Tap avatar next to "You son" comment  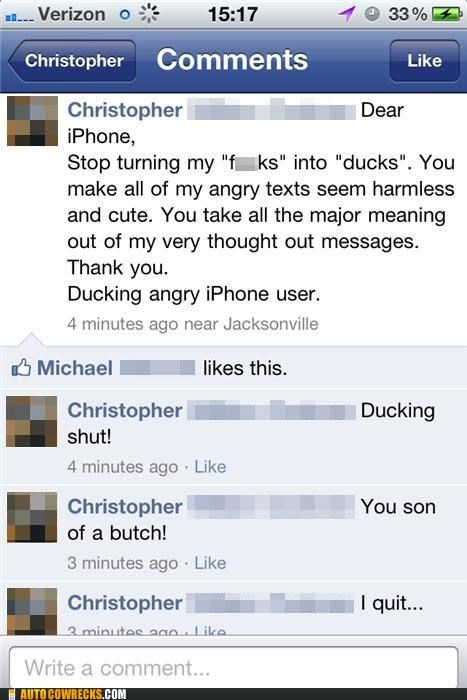(32, 517)
